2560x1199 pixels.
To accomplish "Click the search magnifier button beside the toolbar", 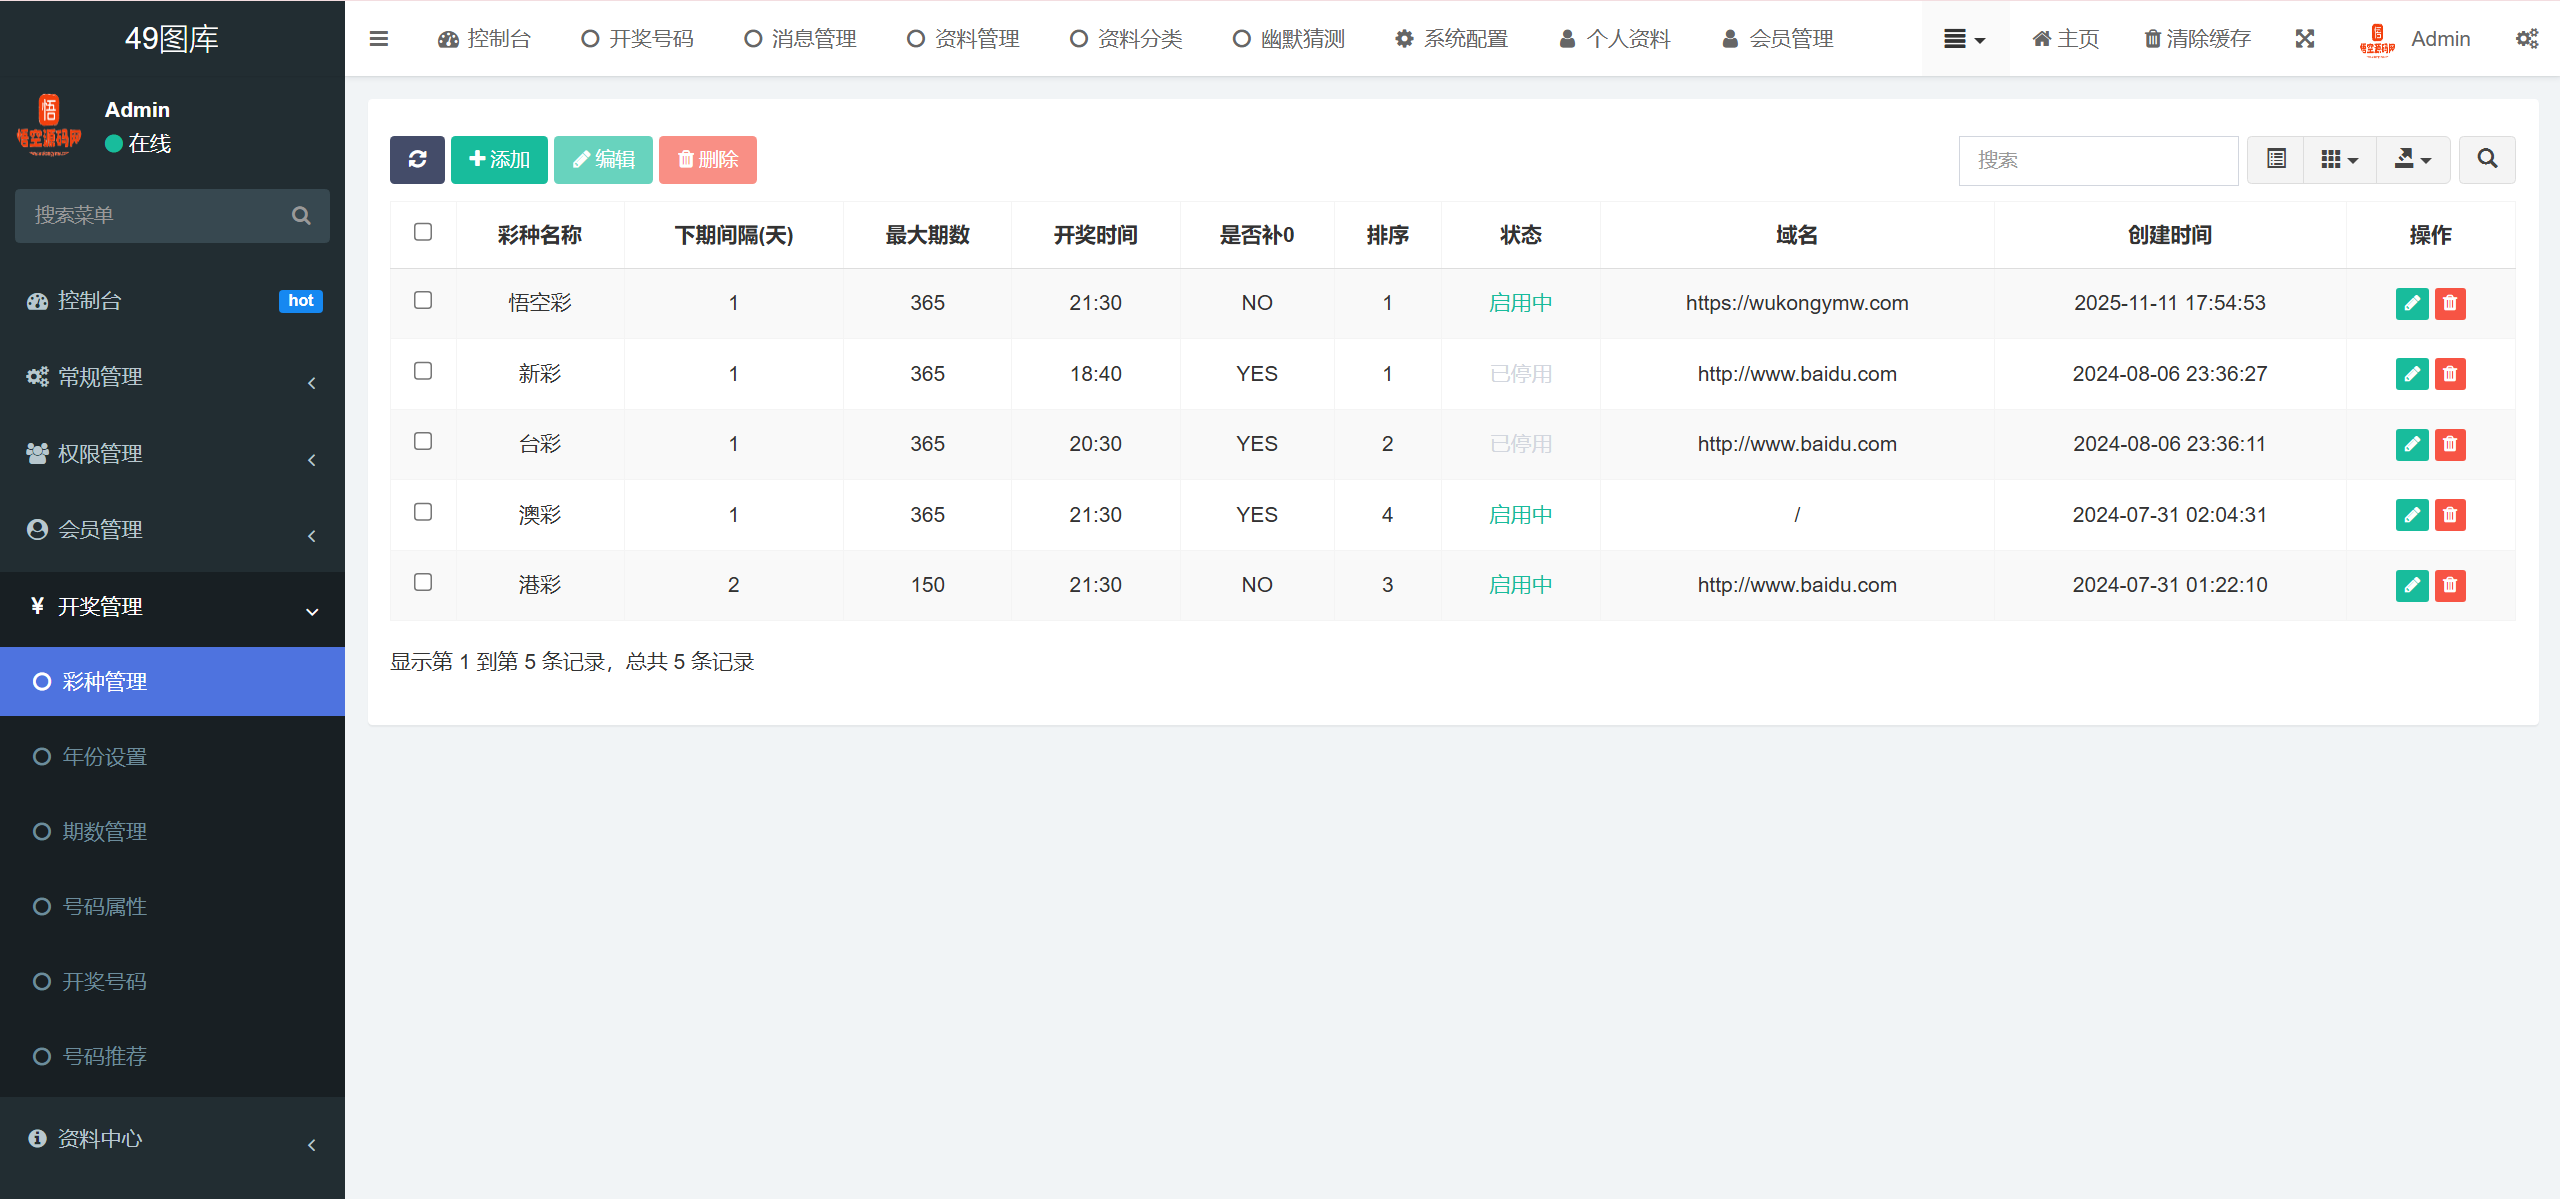I will [2487, 160].
